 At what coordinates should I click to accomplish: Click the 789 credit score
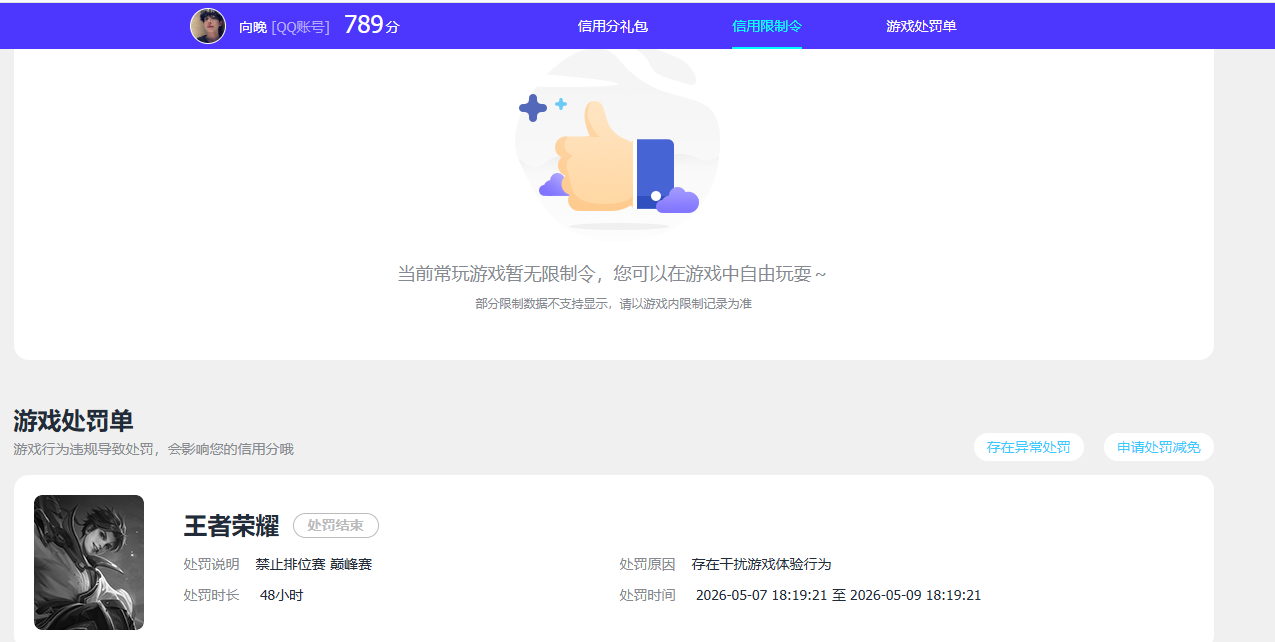coord(364,25)
